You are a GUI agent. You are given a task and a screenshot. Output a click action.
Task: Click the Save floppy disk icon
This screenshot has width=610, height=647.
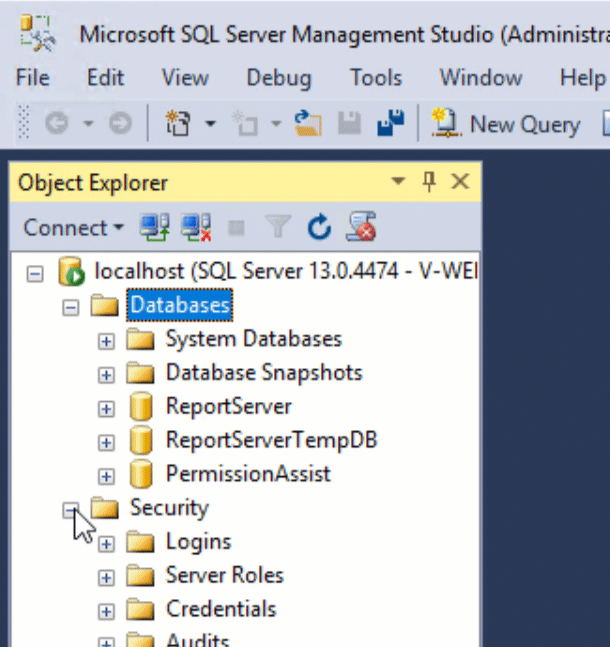coord(350,123)
